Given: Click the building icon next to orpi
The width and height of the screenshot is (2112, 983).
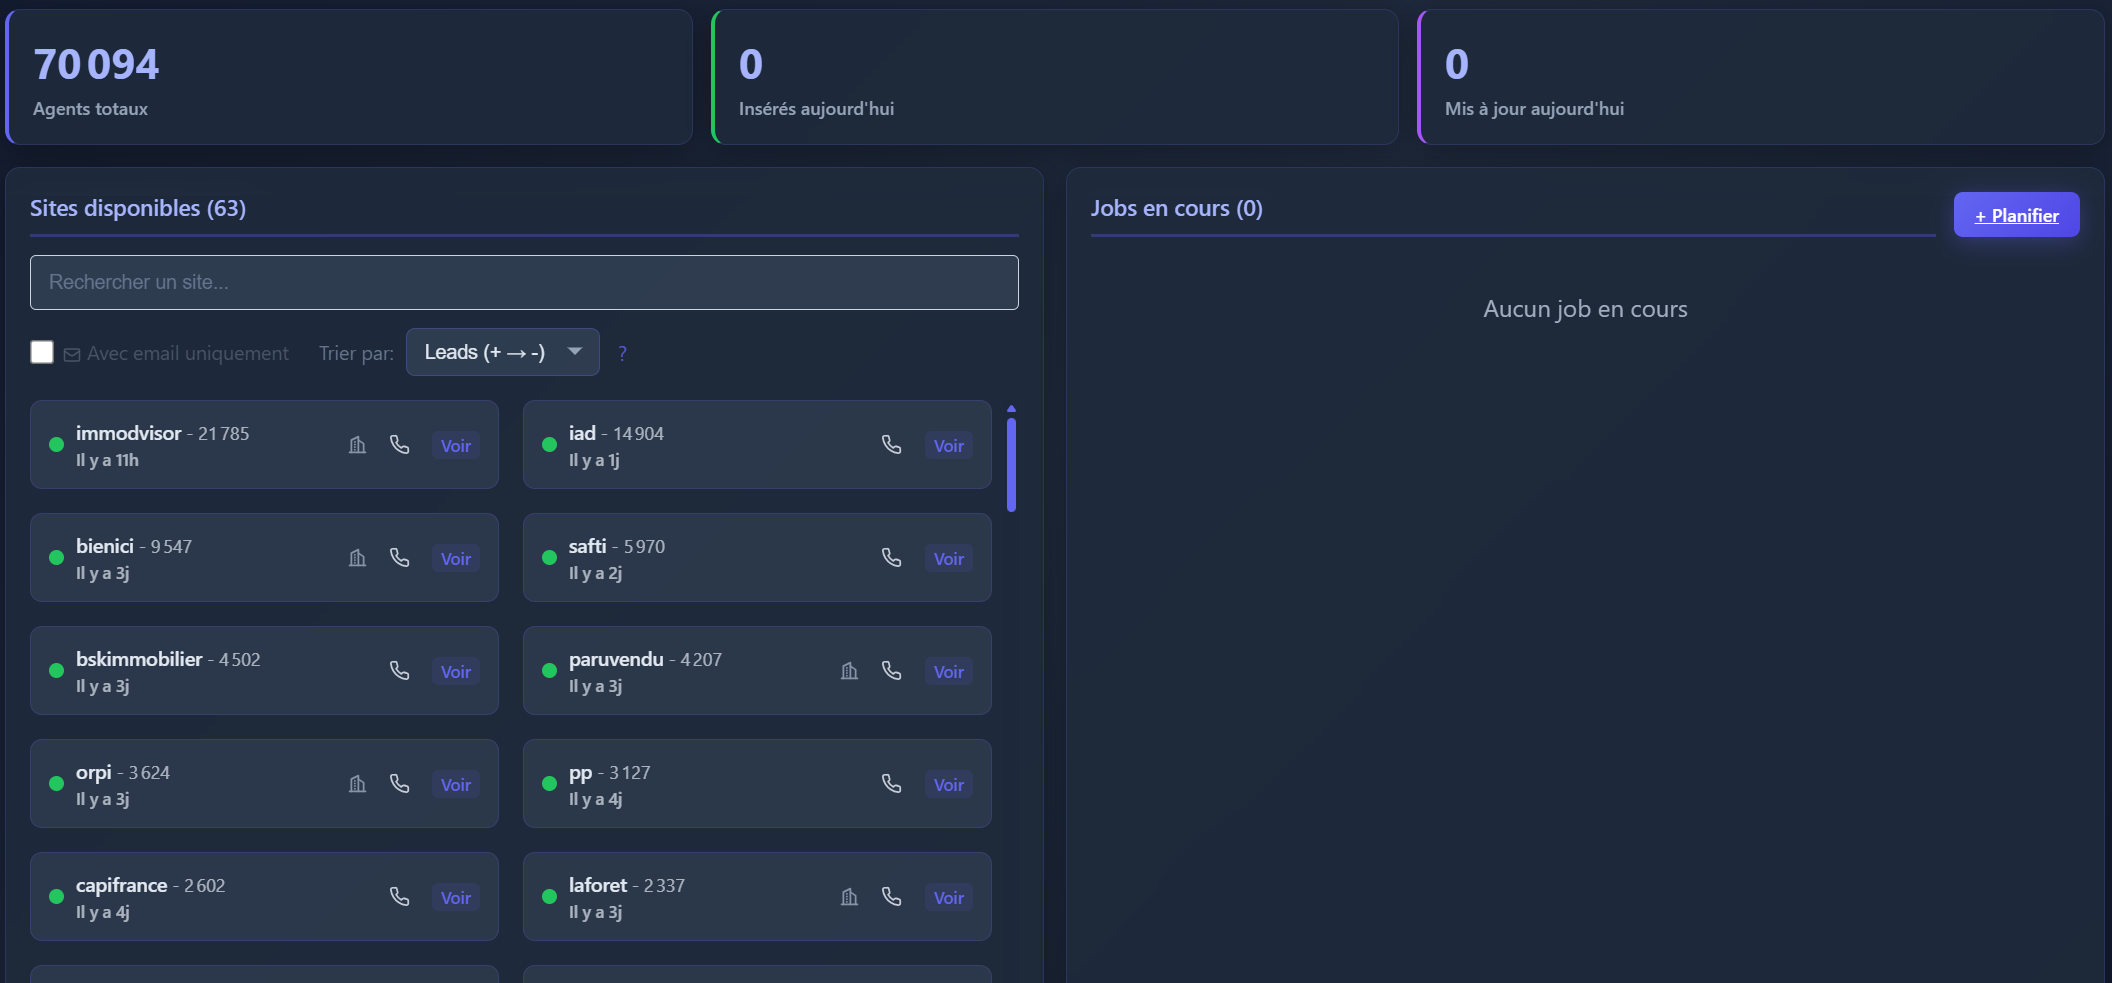Looking at the screenshot, I should [357, 784].
